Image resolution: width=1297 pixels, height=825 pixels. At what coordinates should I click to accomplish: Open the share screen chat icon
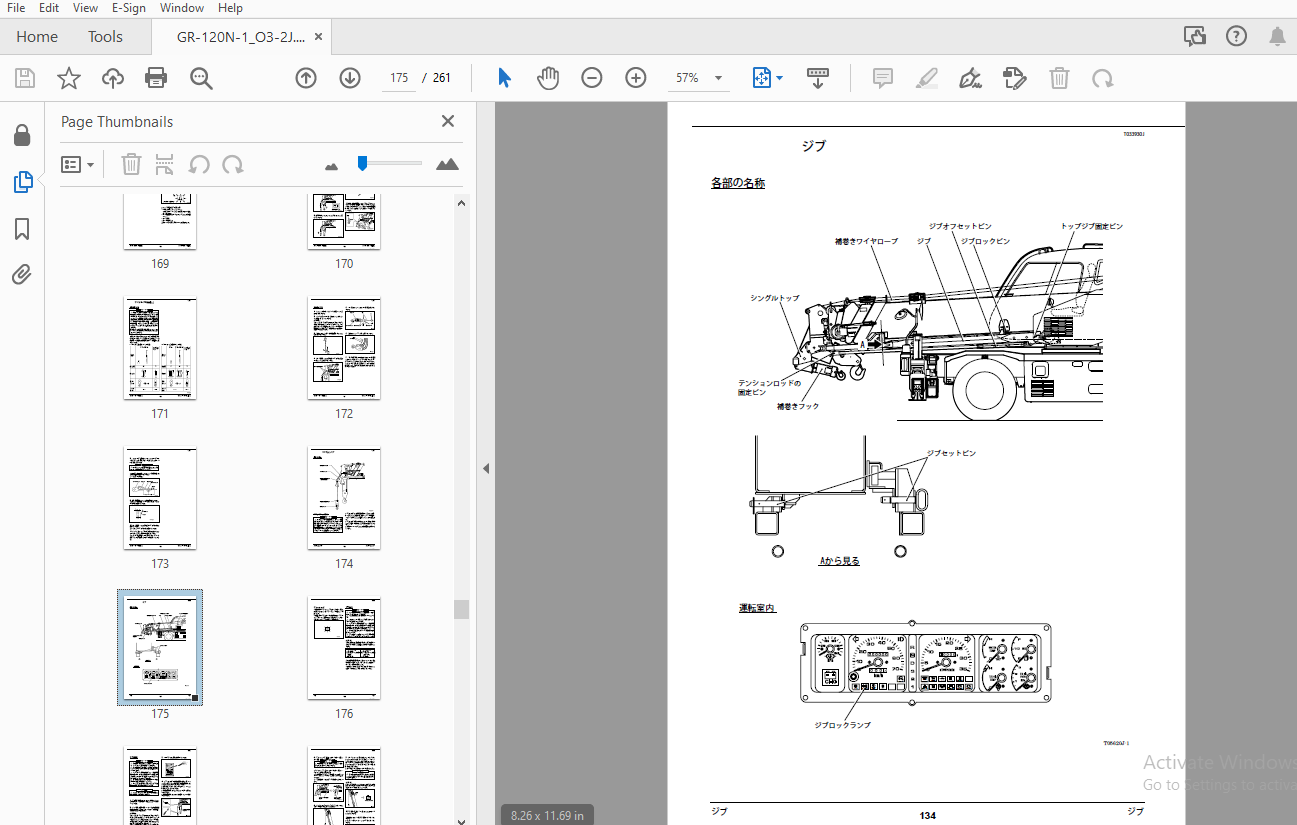pyautogui.click(x=1195, y=37)
